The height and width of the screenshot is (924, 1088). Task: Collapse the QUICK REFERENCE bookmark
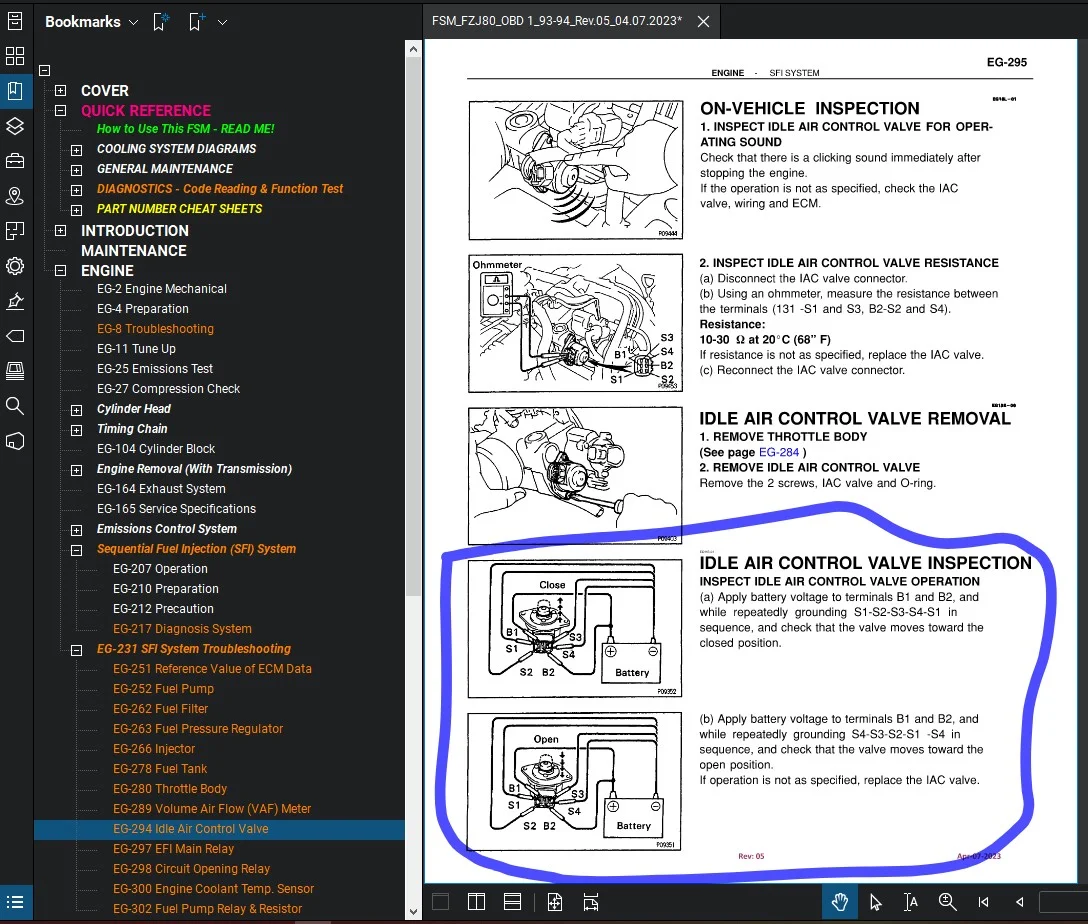pos(60,111)
